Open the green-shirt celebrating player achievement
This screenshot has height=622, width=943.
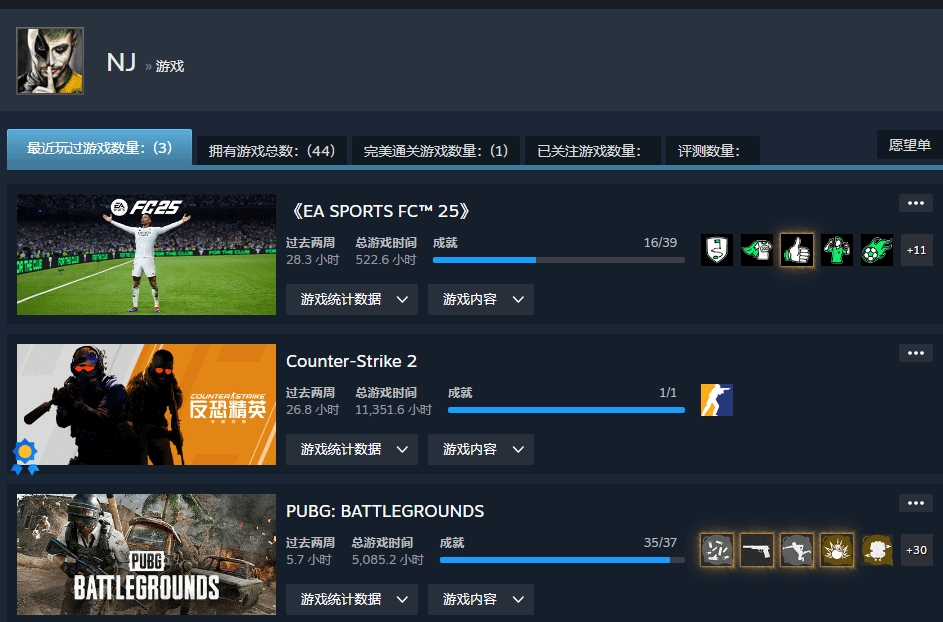[x=837, y=250]
